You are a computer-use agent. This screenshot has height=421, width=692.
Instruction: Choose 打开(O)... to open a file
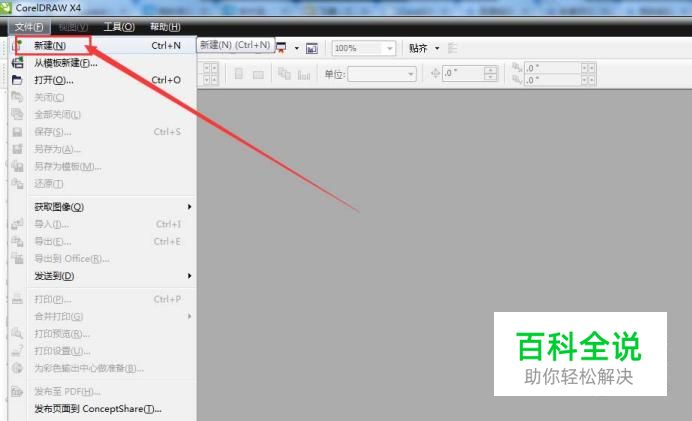point(102,80)
